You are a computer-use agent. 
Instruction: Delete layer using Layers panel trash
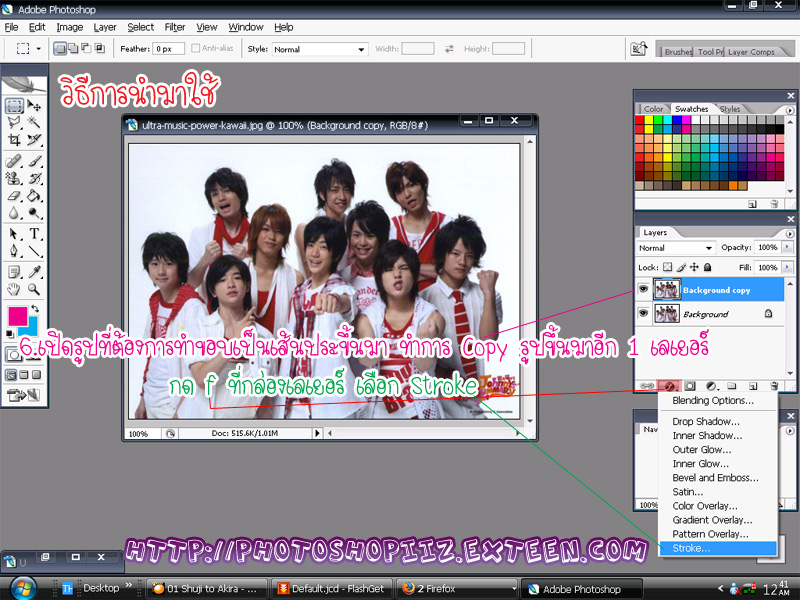tap(774, 386)
